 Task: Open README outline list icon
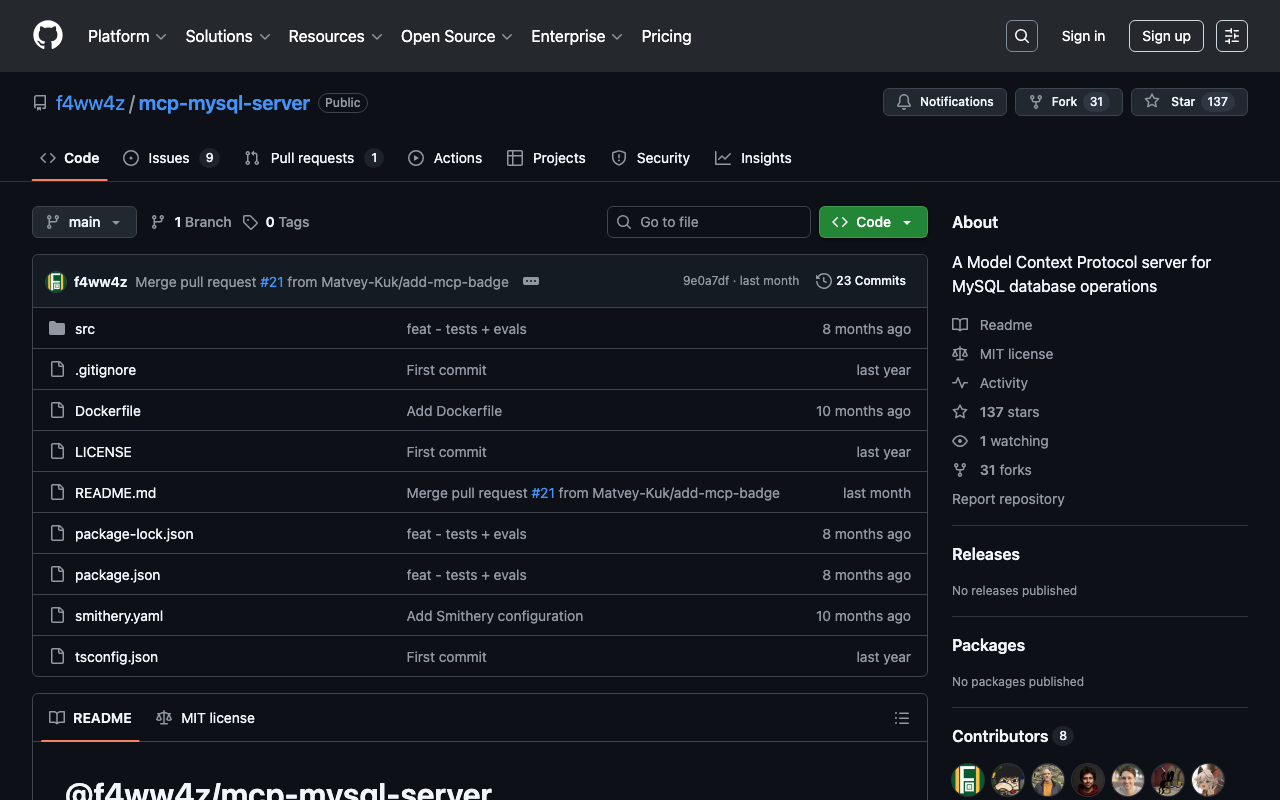click(x=901, y=718)
